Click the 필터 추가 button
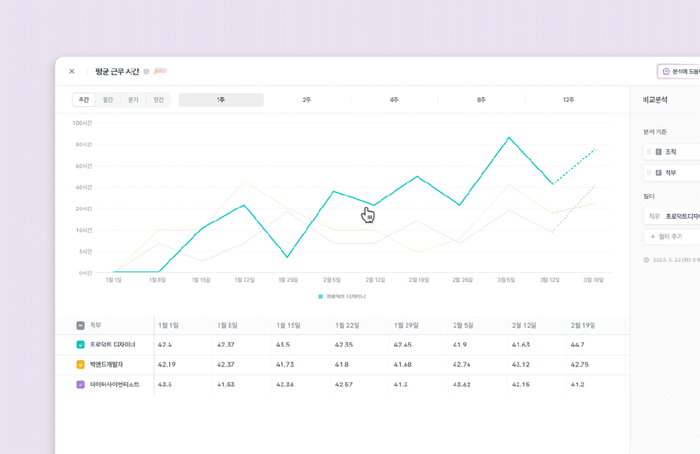 click(x=672, y=237)
